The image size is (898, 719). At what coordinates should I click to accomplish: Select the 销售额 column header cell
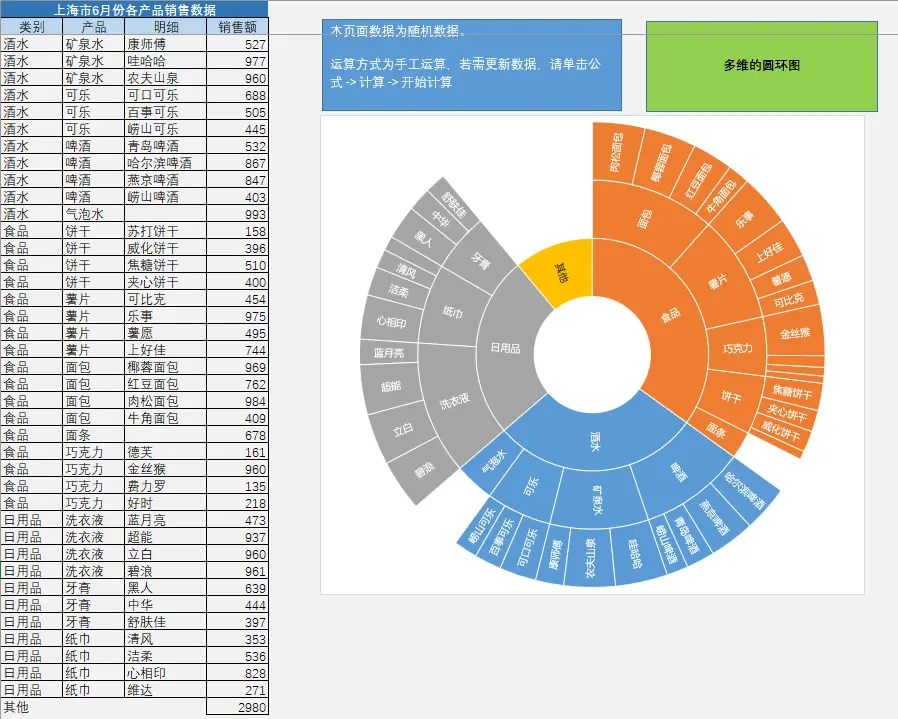click(x=236, y=27)
